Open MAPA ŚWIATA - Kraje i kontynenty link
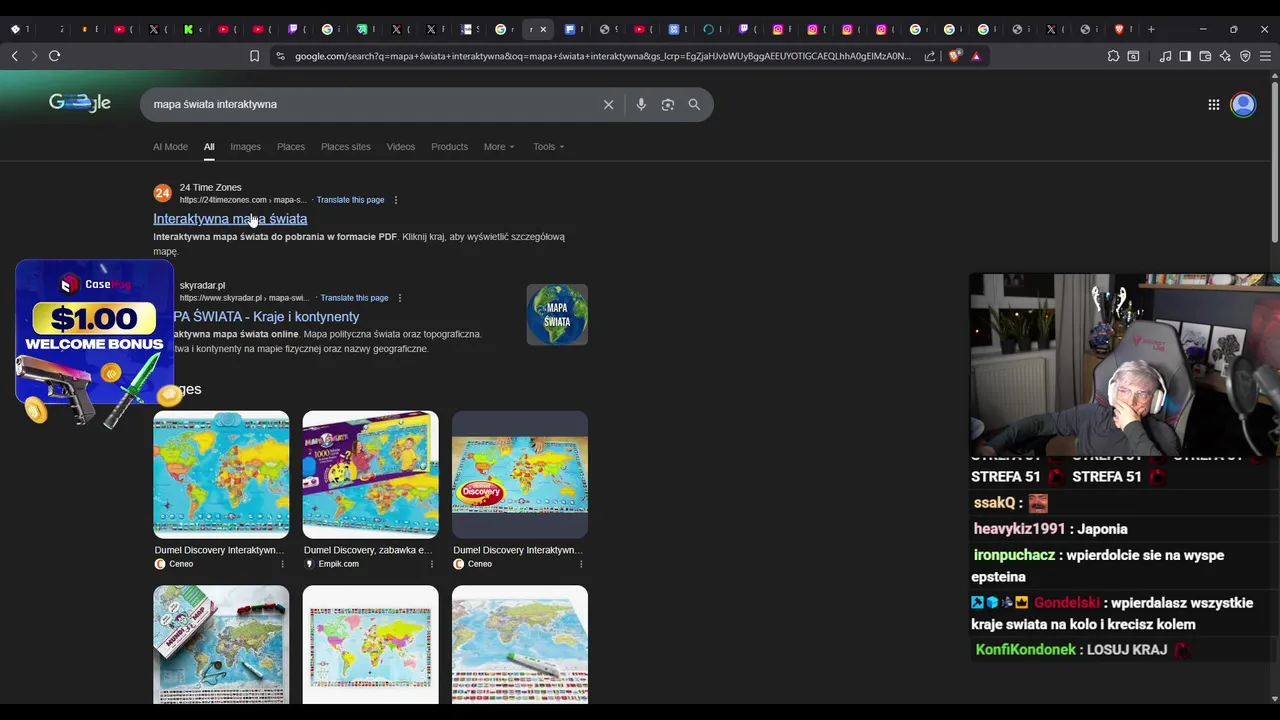This screenshot has width=1280, height=720. pyautogui.click(x=266, y=317)
